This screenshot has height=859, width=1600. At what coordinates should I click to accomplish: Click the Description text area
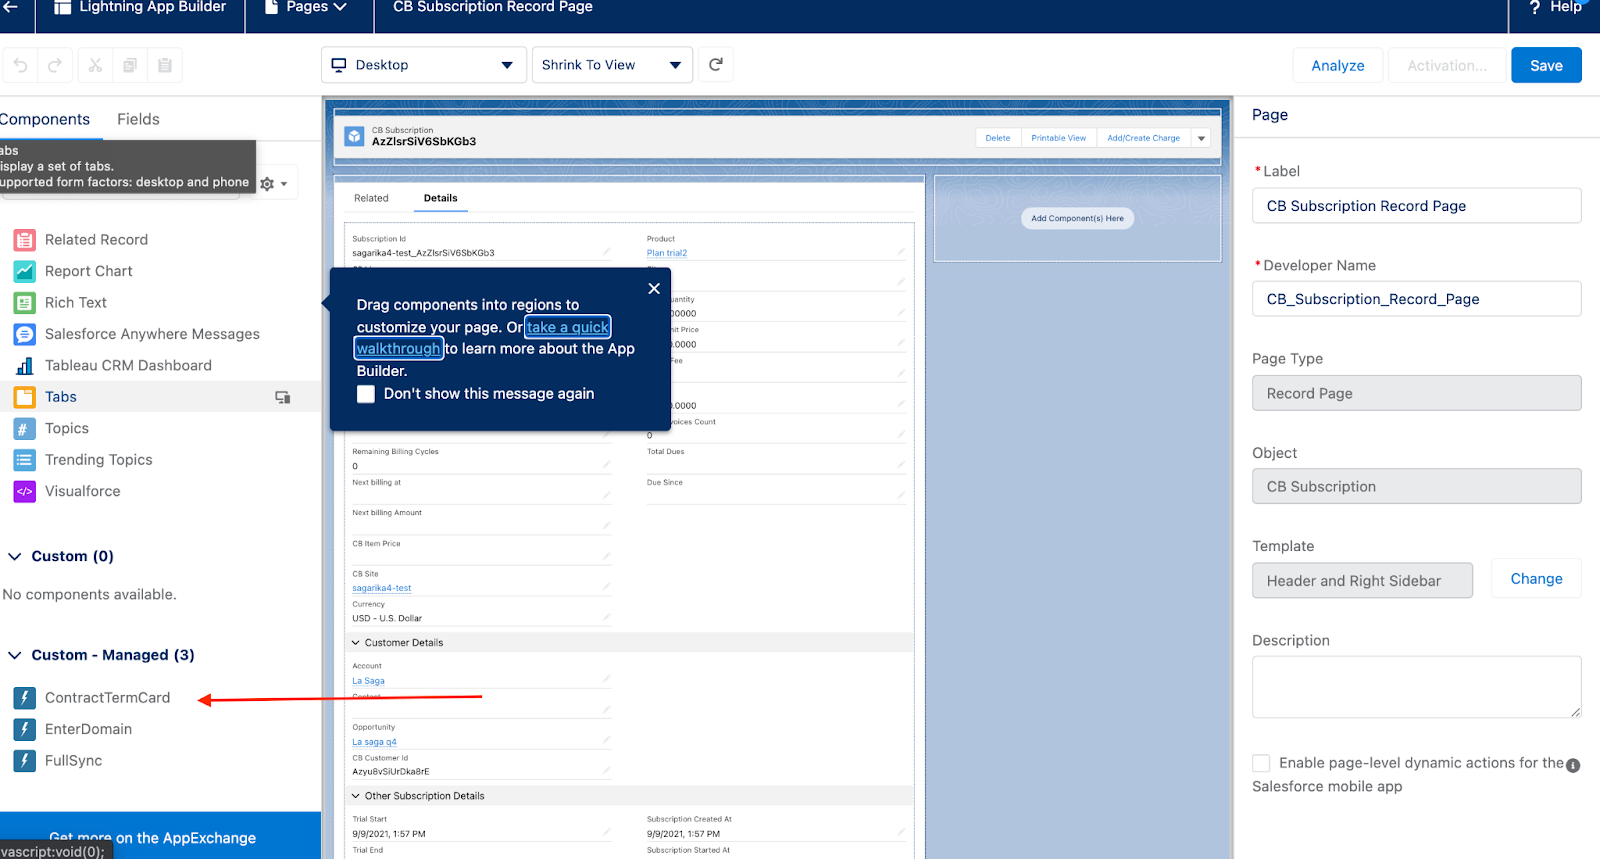point(1415,687)
